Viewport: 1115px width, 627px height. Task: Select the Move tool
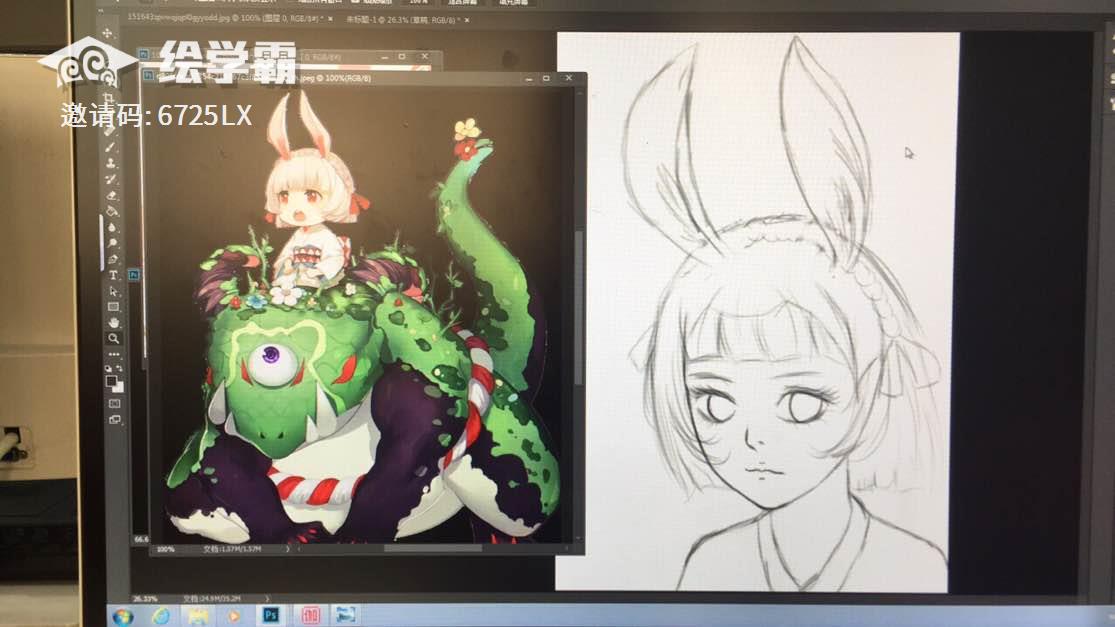107,33
